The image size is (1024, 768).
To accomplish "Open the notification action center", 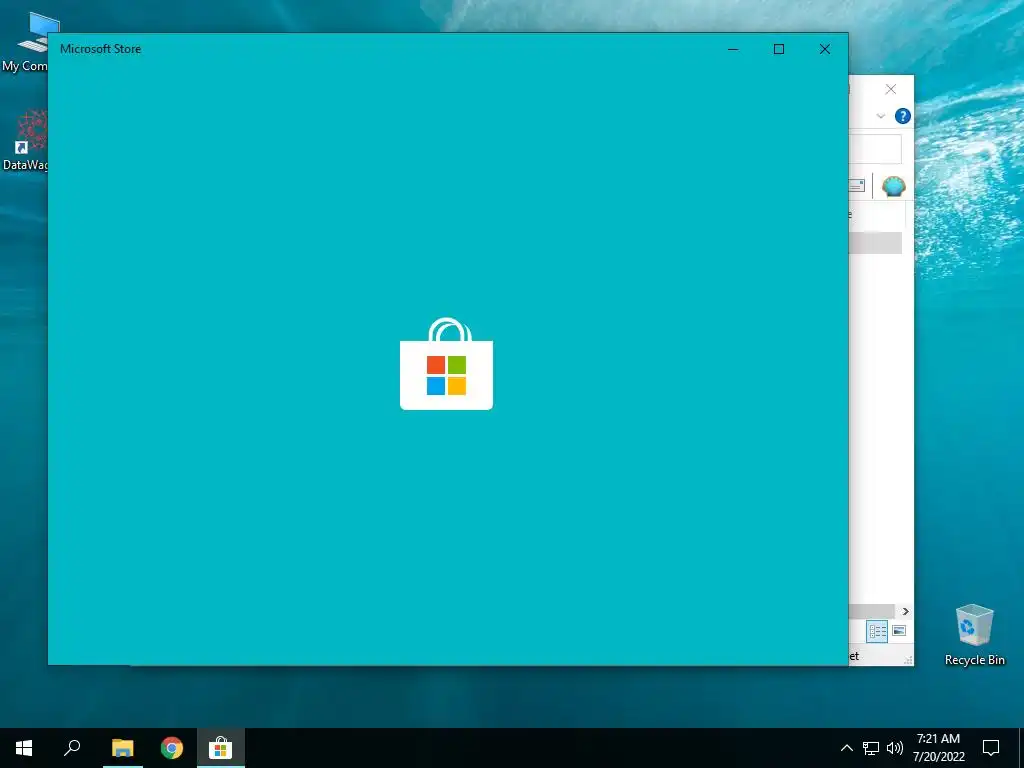I will [x=991, y=748].
